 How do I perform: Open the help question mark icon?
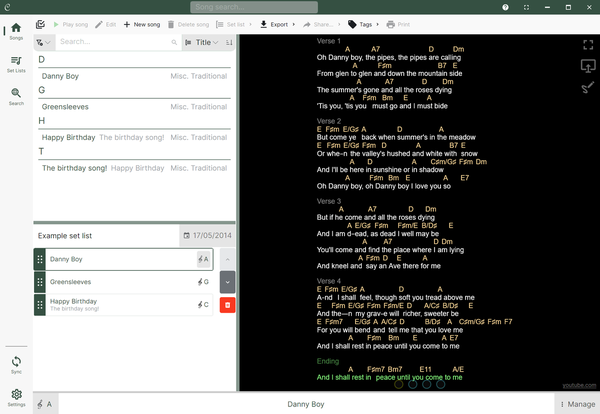pyautogui.click(x=505, y=7)
